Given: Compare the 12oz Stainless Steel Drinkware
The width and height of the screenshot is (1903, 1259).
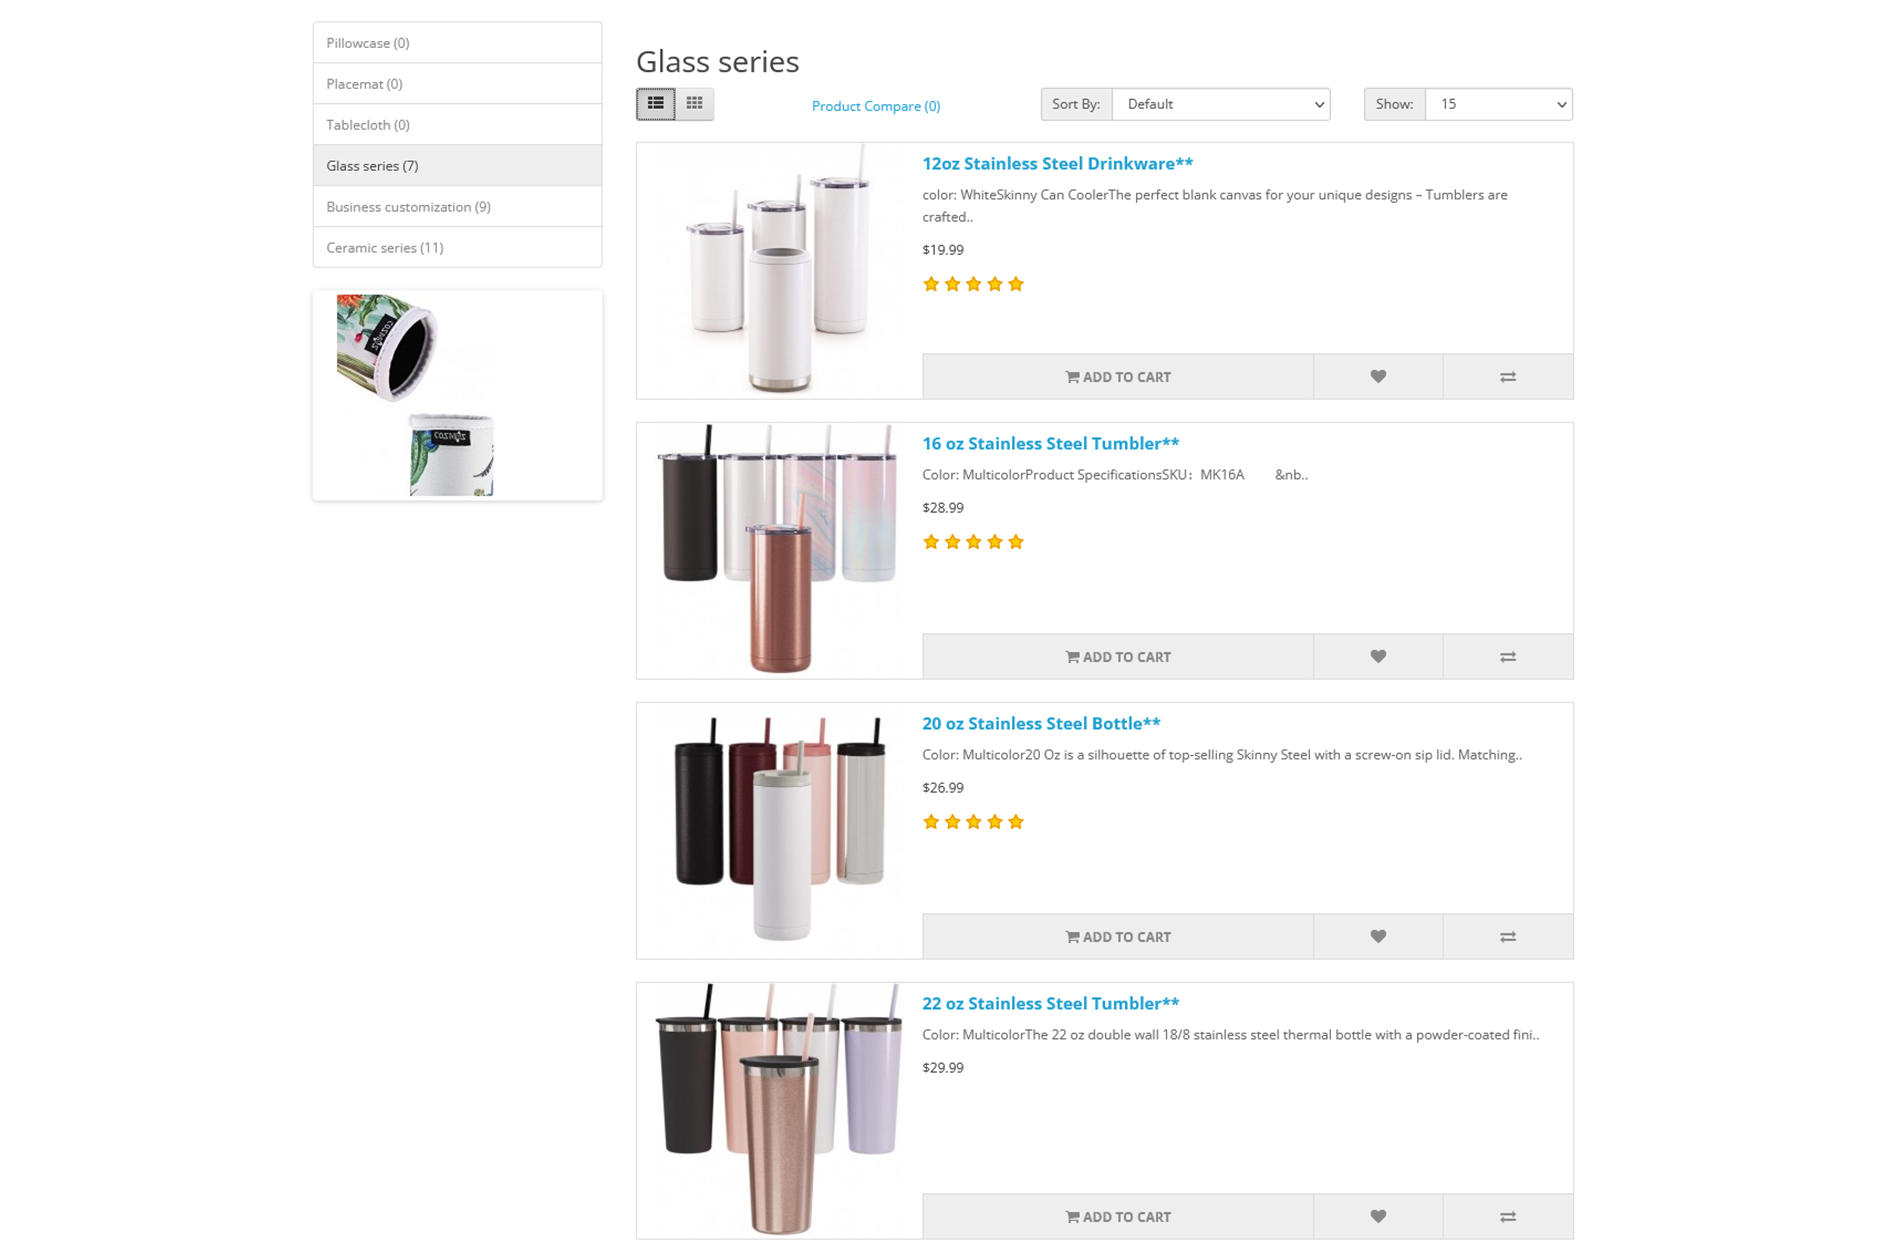Looking at the screenshot, I should pos(1508,377).
